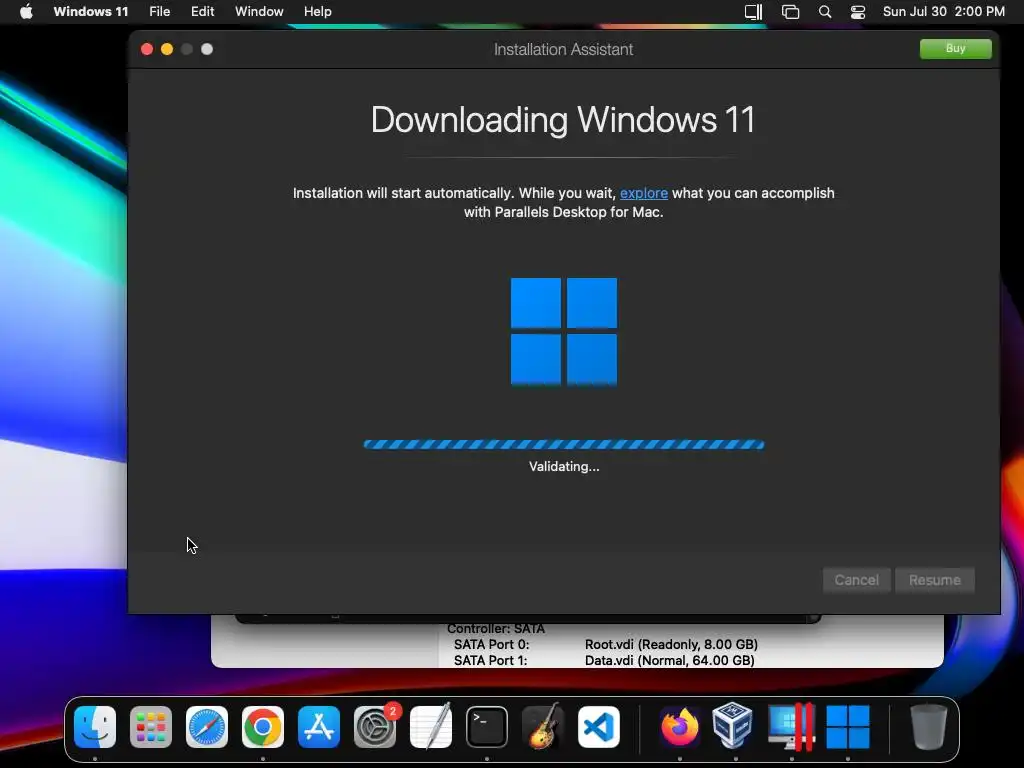Open VirtualBox from the Dock
The height and width of the screenshot is (768, 1024).
[x=732, y=726]
